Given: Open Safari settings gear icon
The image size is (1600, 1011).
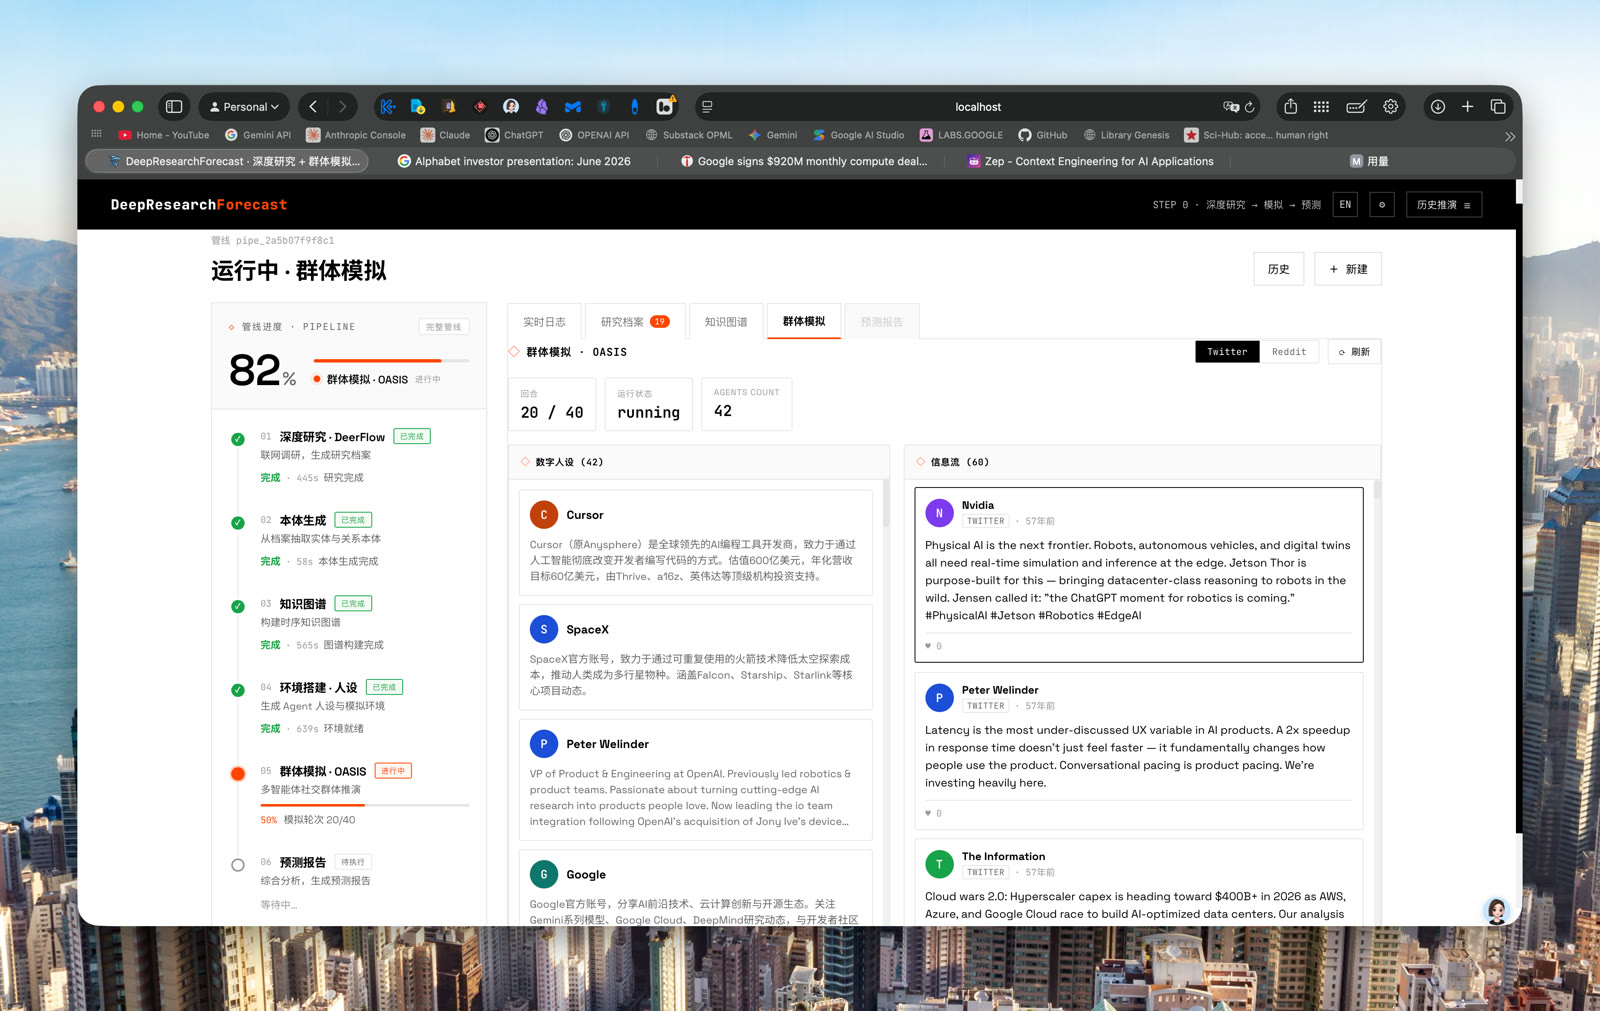Looking at the screenshot, I should (x=1391, y=107).
